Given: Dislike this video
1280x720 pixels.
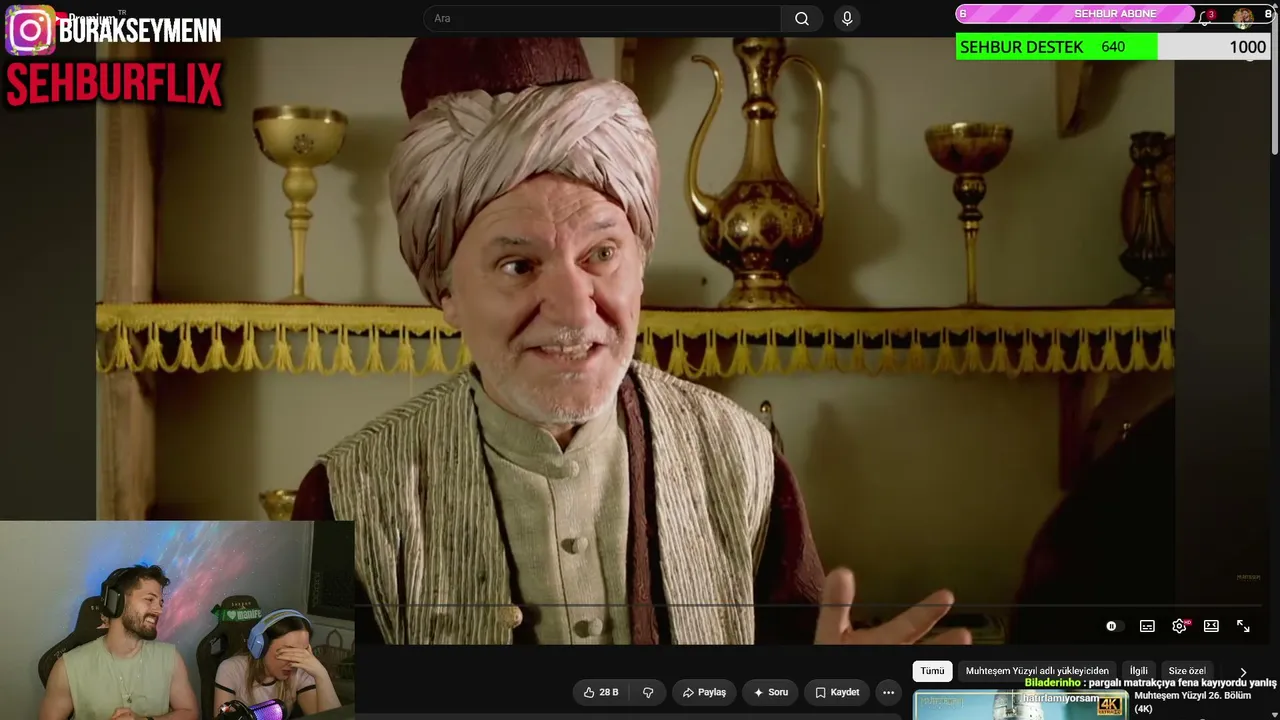Looking at the screenshot, I should (x=648, y=692).
